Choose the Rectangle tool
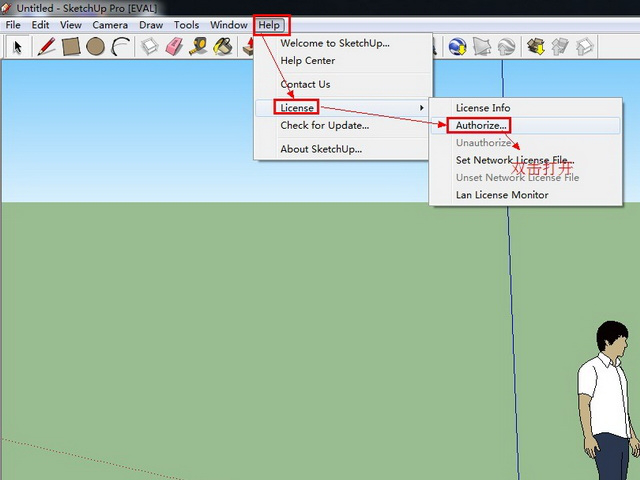This screenshot has width=640, height=499. pos(71,47)
